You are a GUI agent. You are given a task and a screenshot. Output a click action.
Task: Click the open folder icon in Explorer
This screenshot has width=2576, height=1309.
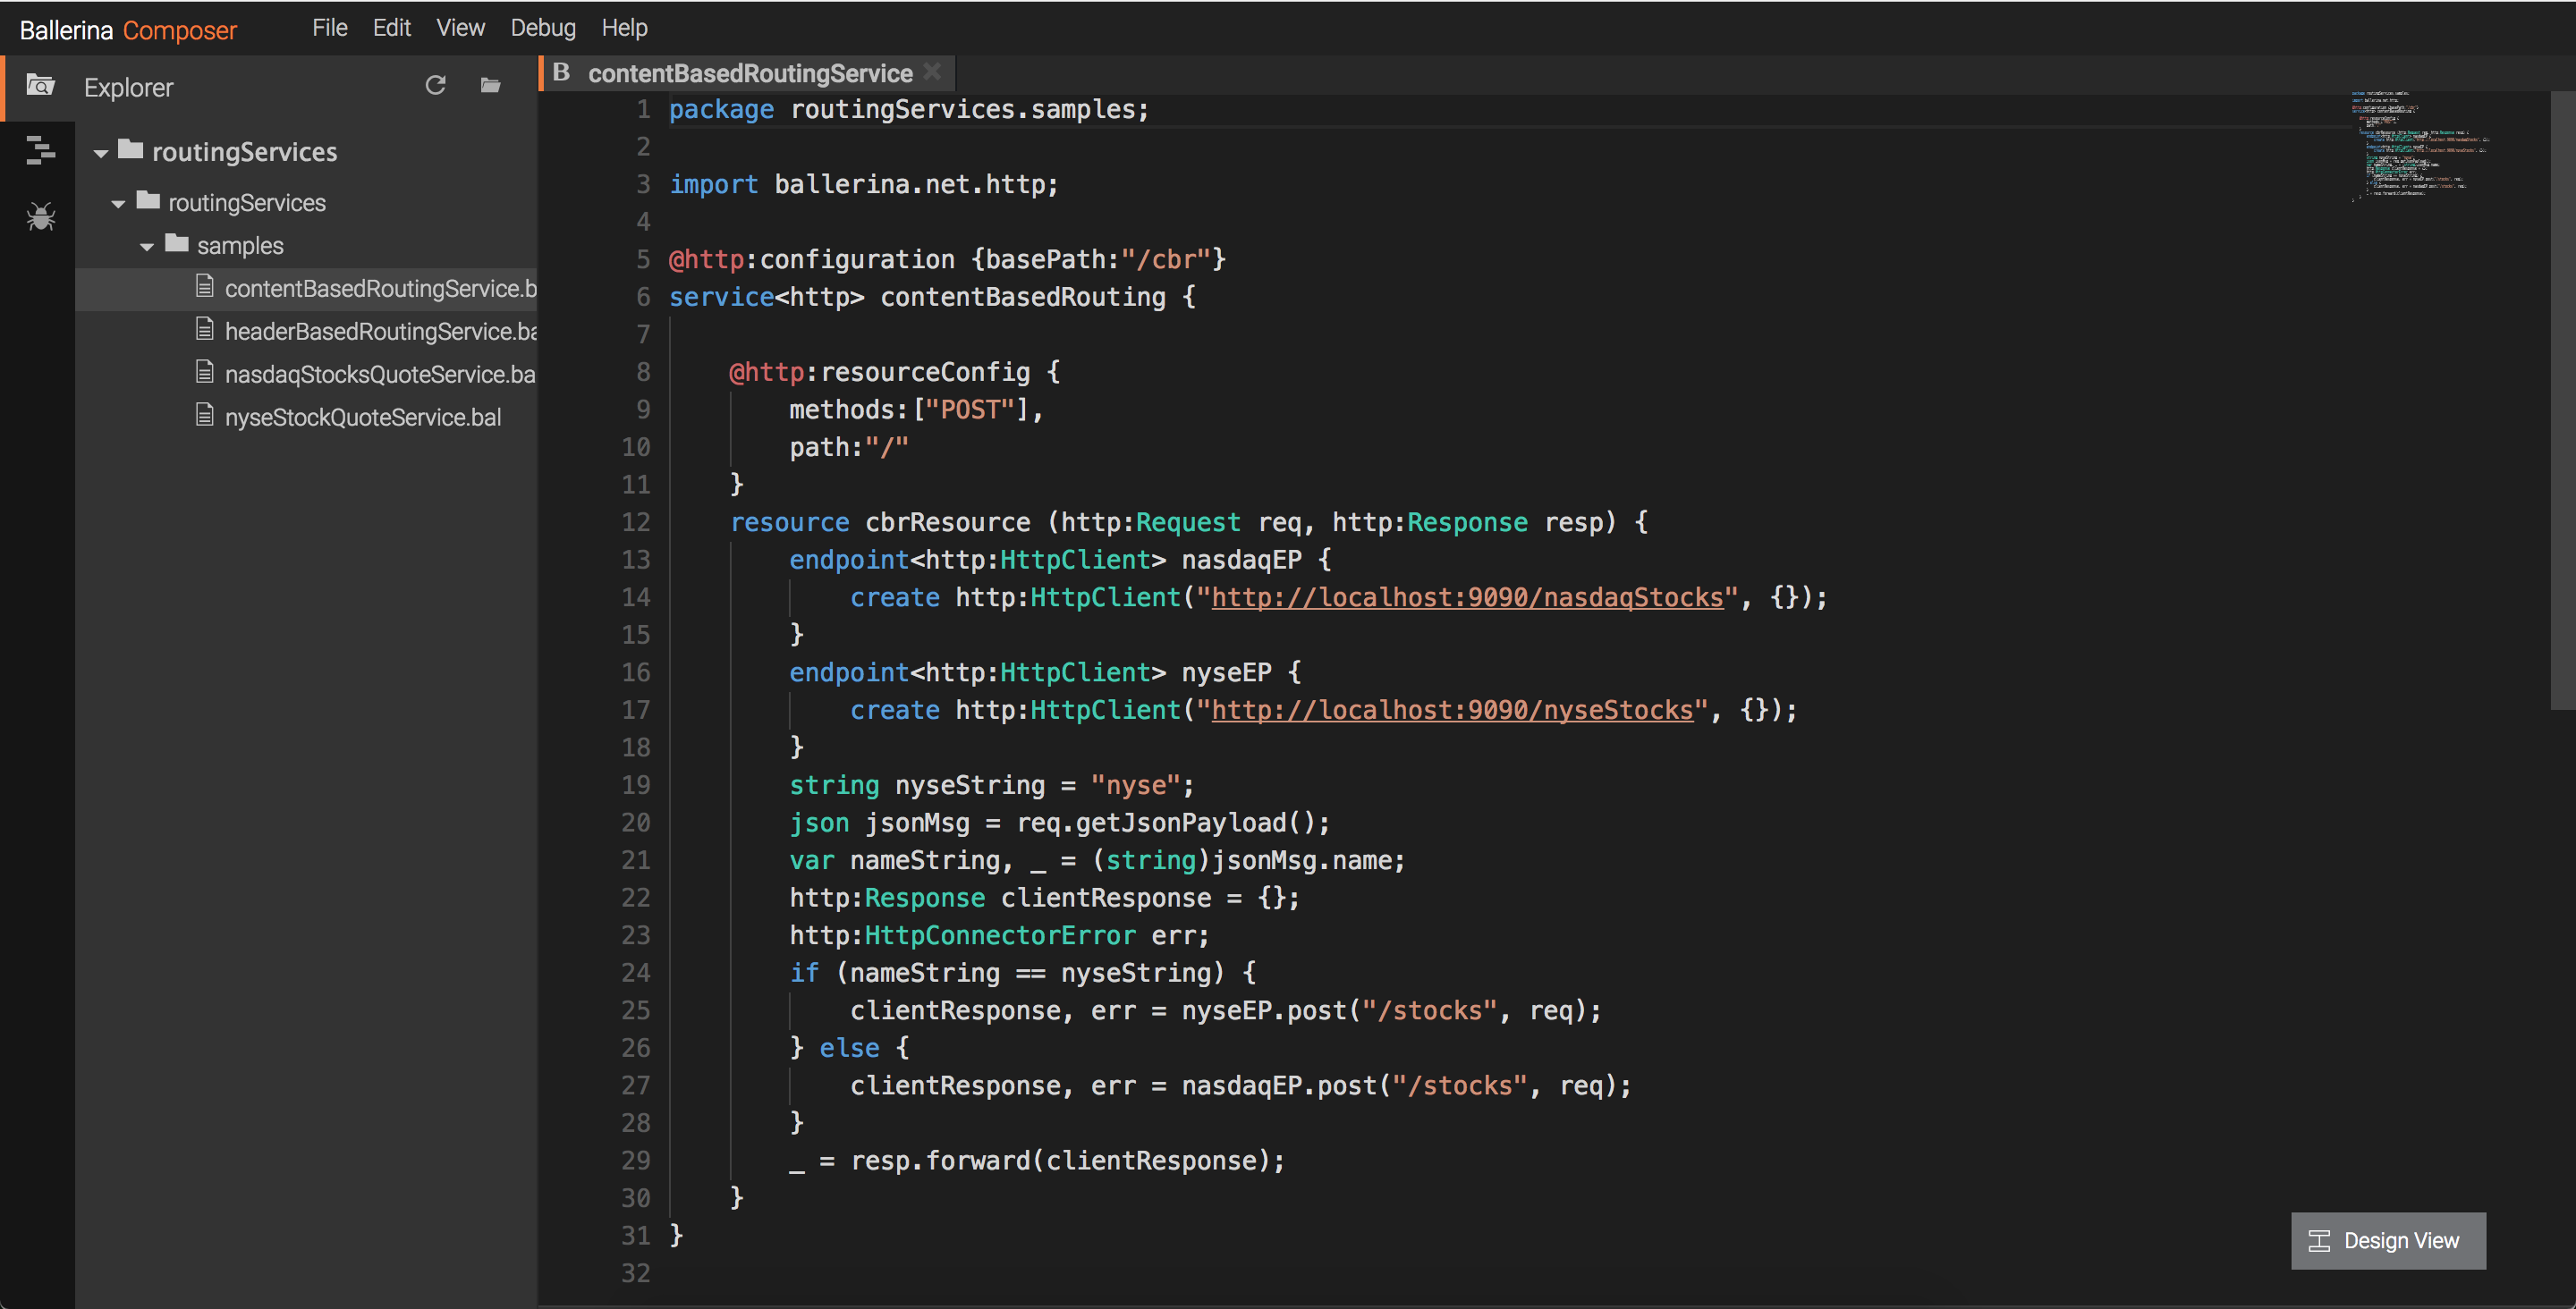(x=490, y=86)
